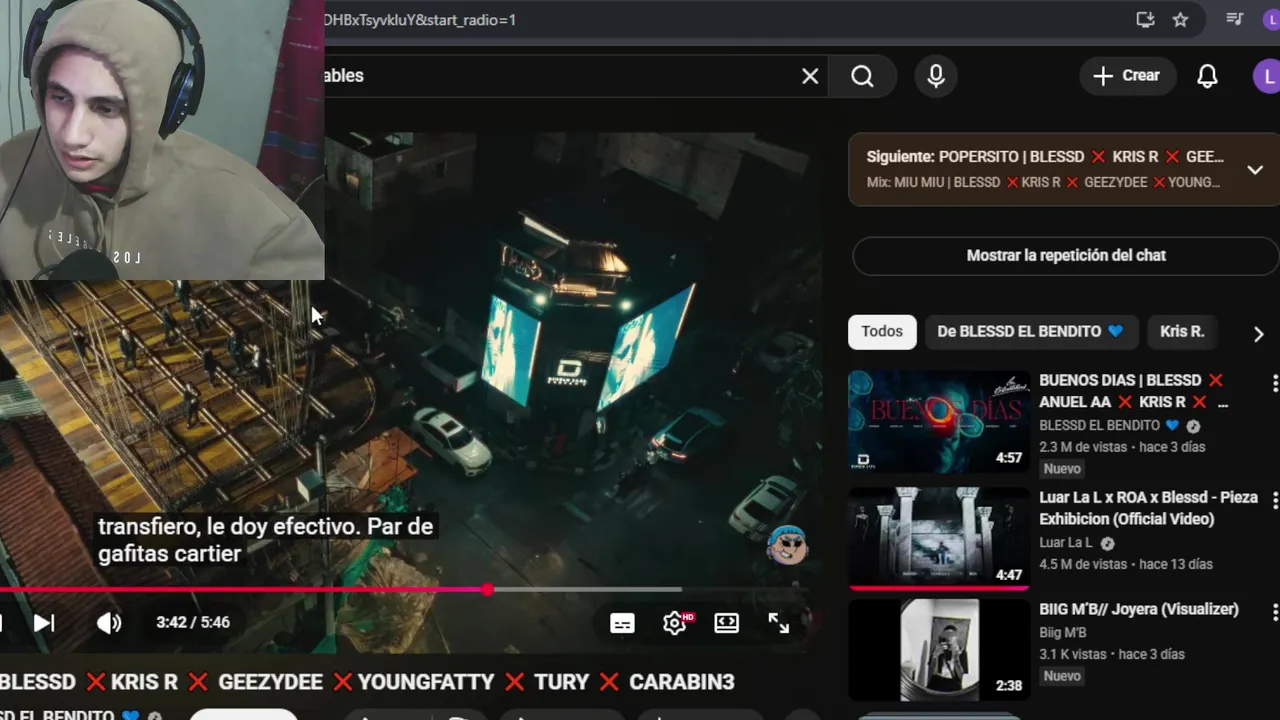
Task: Open the Luar La L channel name
Action: pyautogui.click(x=1066, y=542)
